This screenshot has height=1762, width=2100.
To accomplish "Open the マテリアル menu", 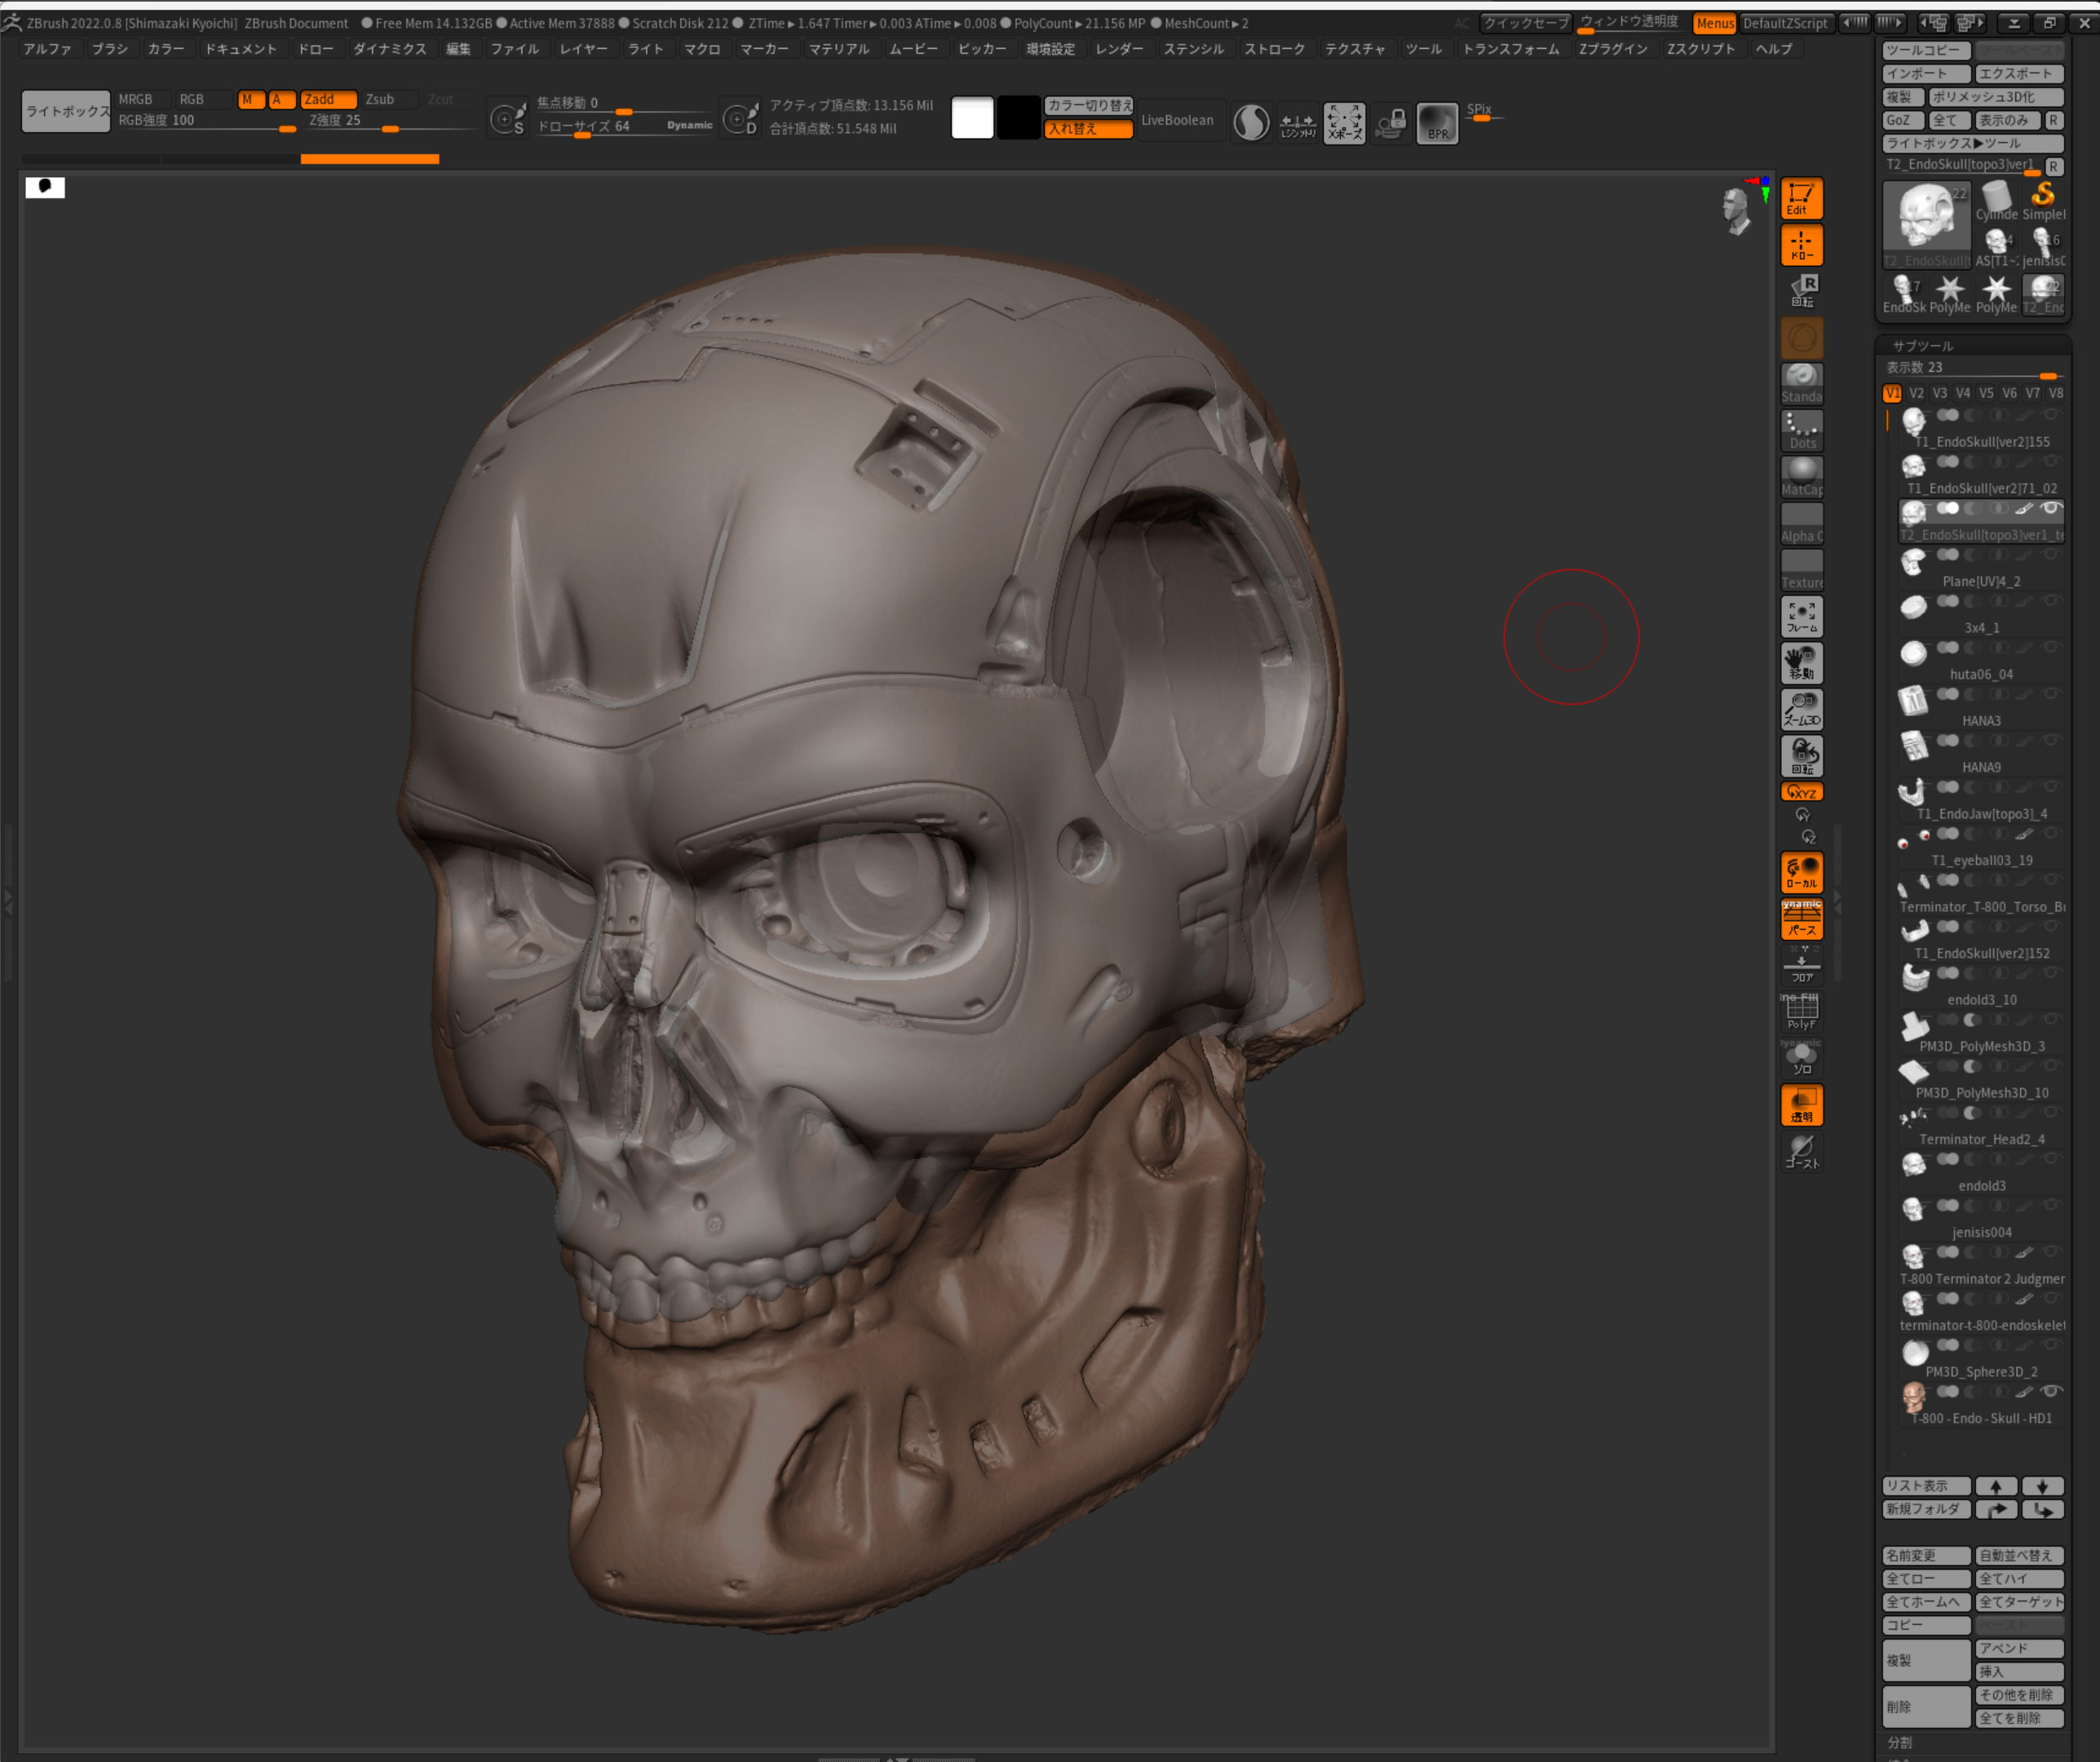I will (839, 48).
